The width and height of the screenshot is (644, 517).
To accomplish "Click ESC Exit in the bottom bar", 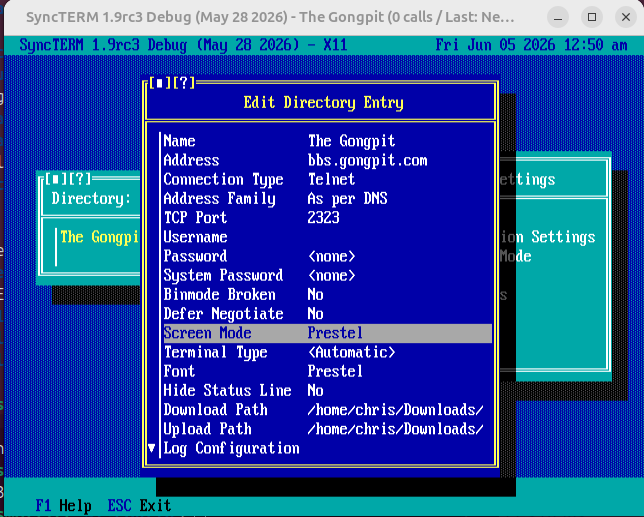I will point(139,506).
